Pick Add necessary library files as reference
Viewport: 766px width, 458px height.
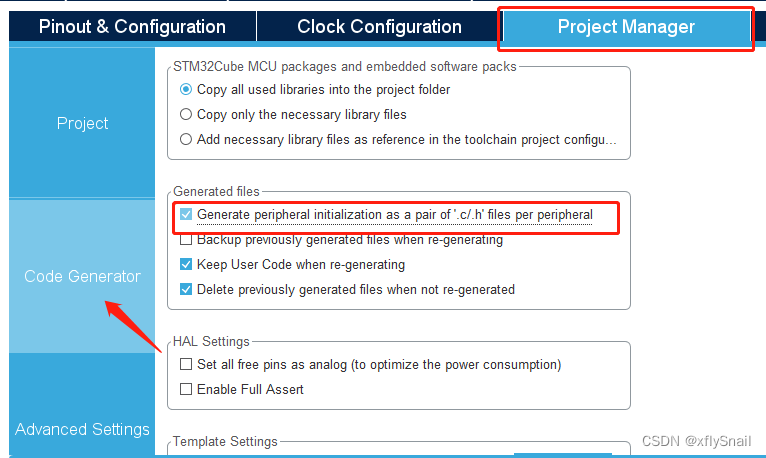(186, 139)
